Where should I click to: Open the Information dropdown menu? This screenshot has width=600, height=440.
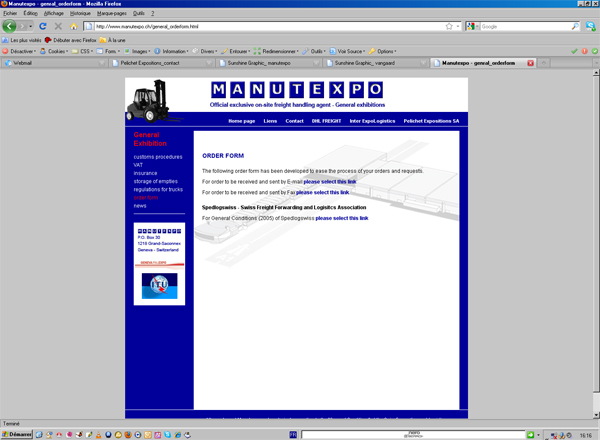pos(171,51)
